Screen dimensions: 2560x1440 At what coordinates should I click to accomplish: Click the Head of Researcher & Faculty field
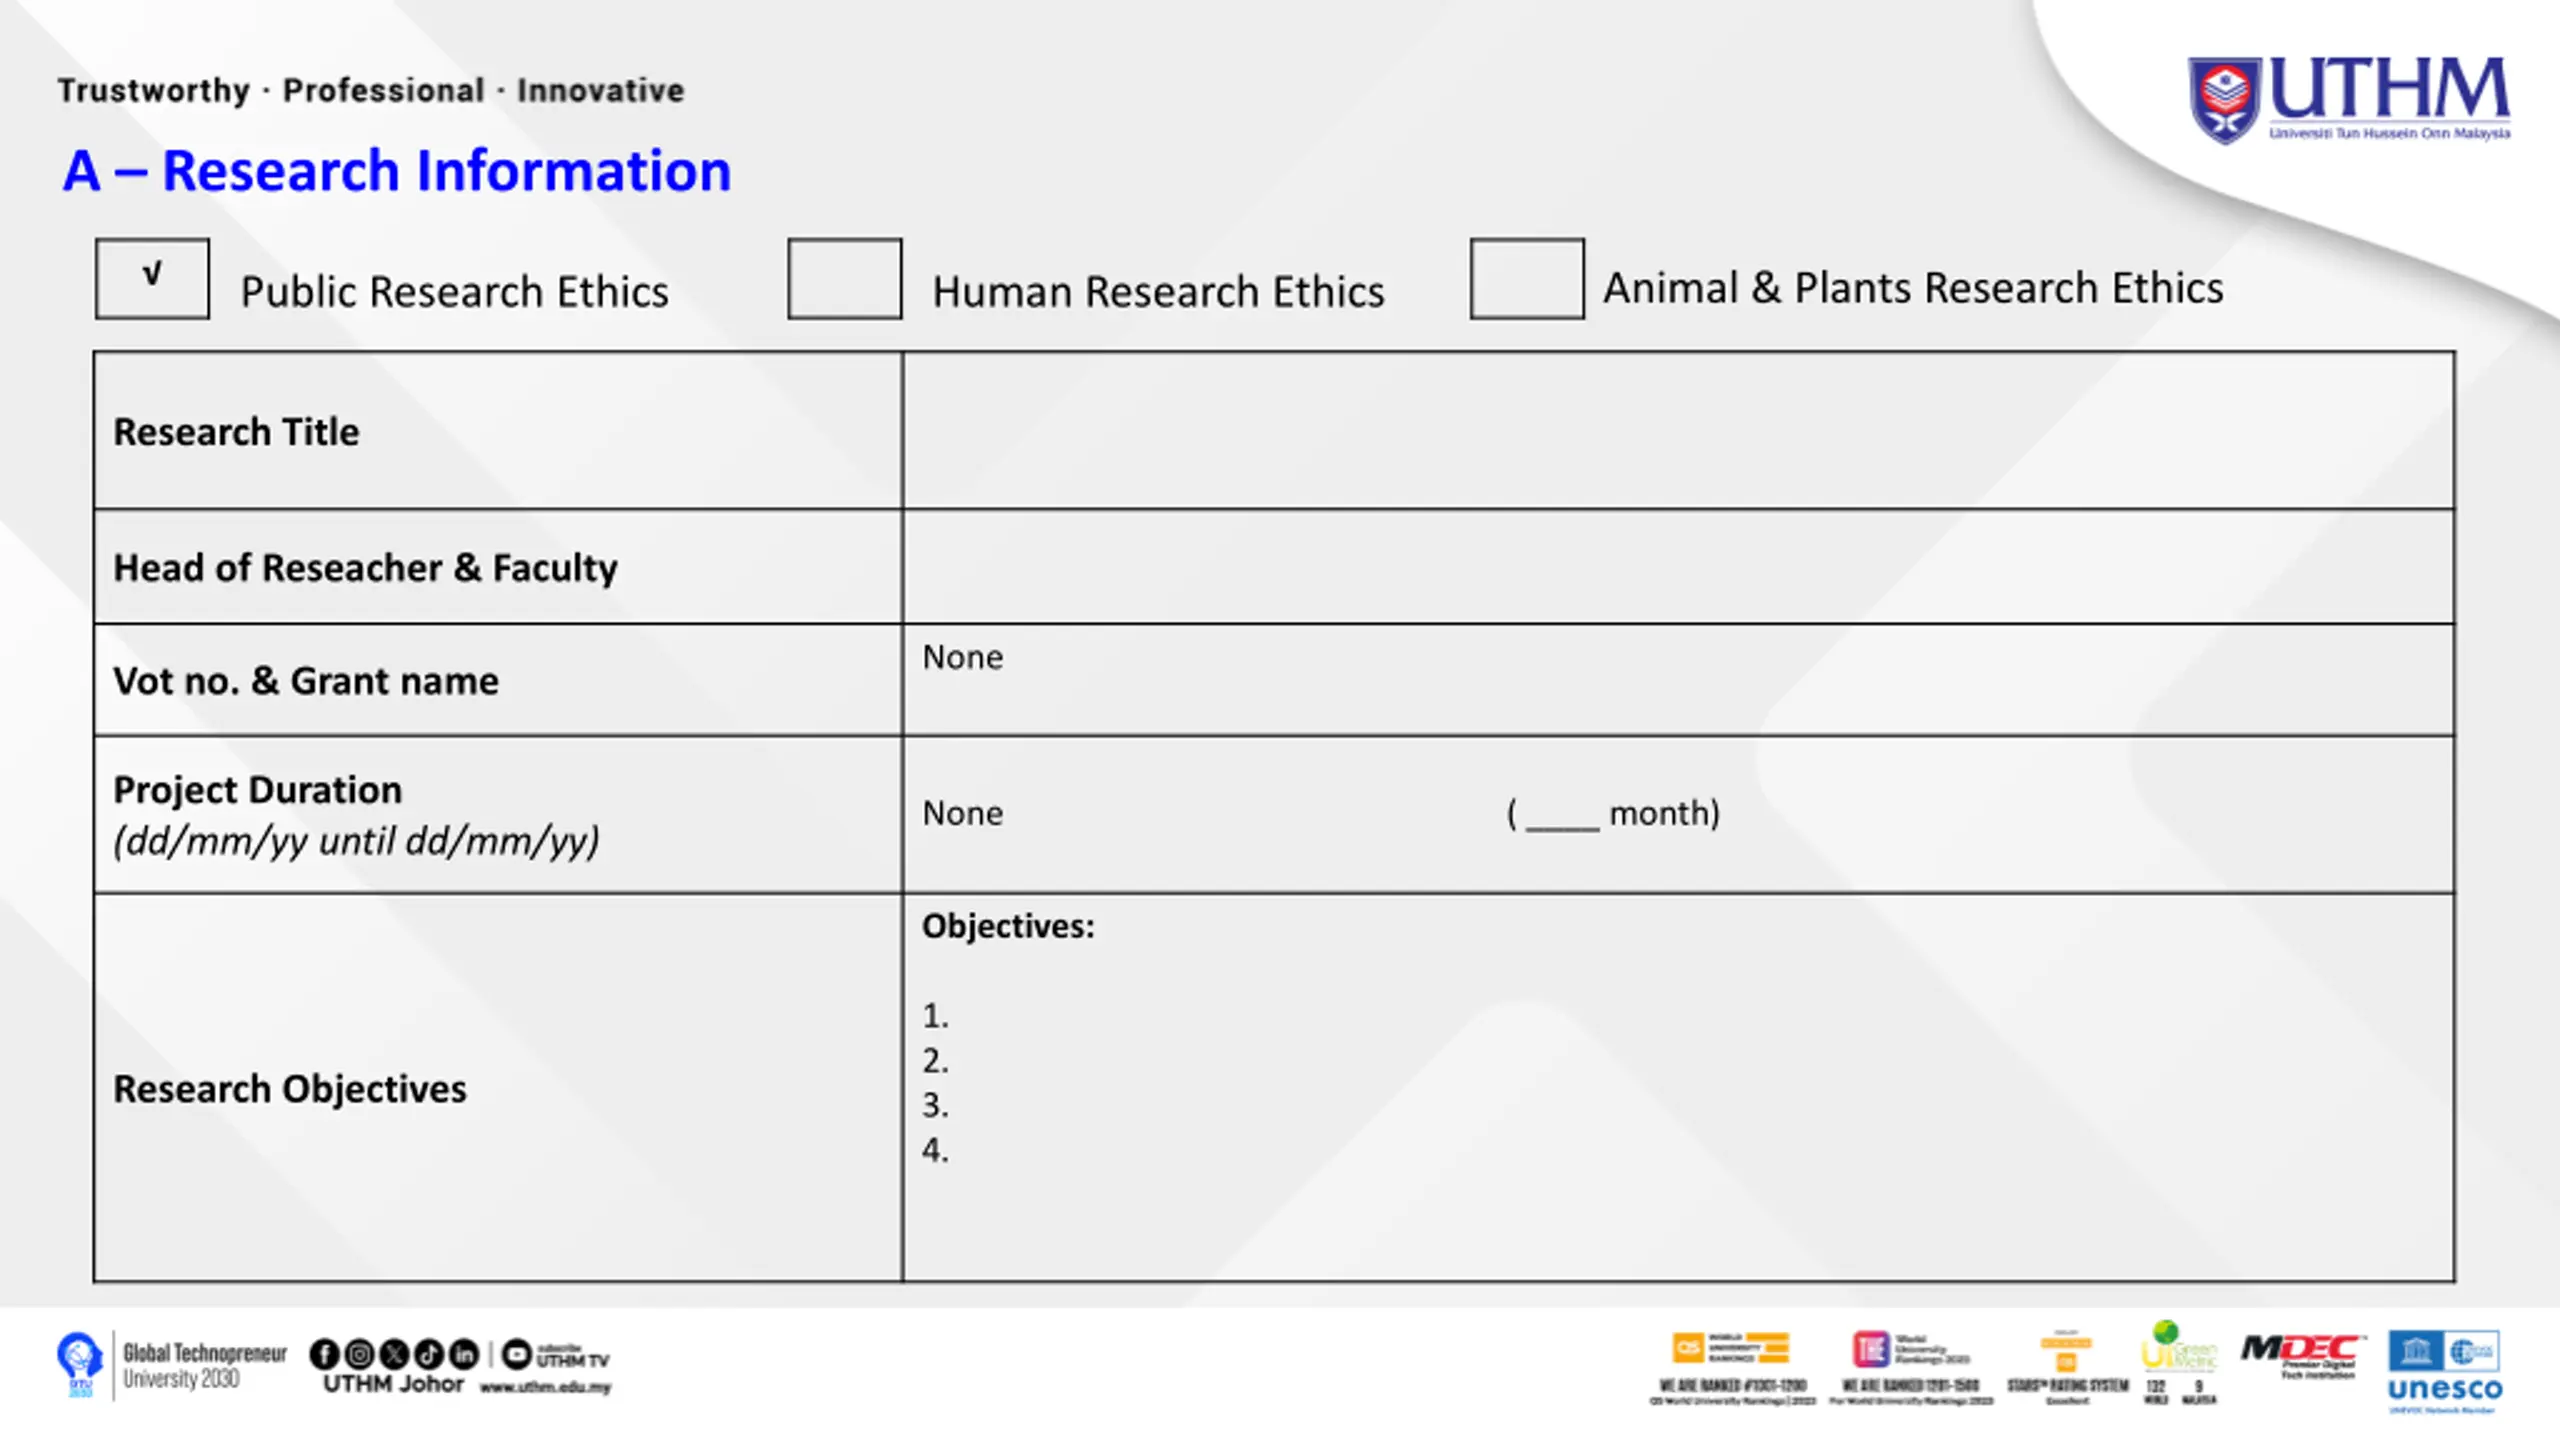click(x=1677, y=567)
